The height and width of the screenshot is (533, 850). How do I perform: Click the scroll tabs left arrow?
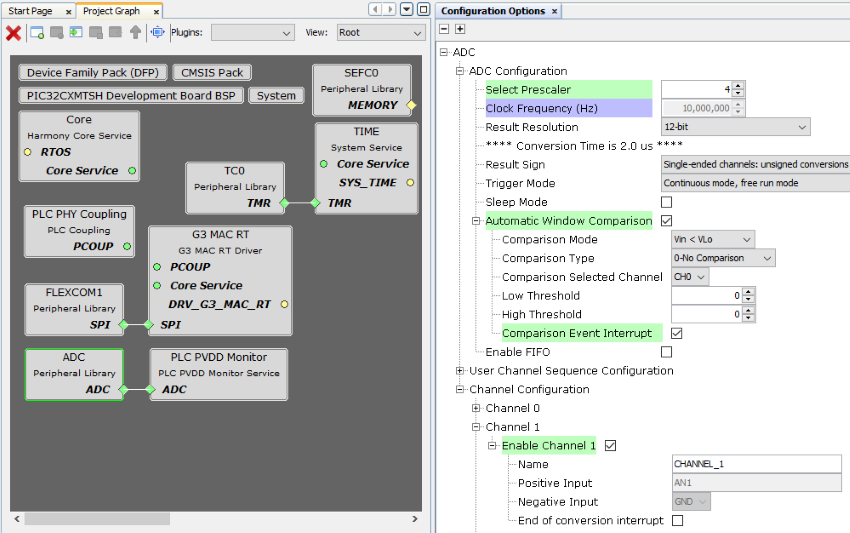[375, 9]
